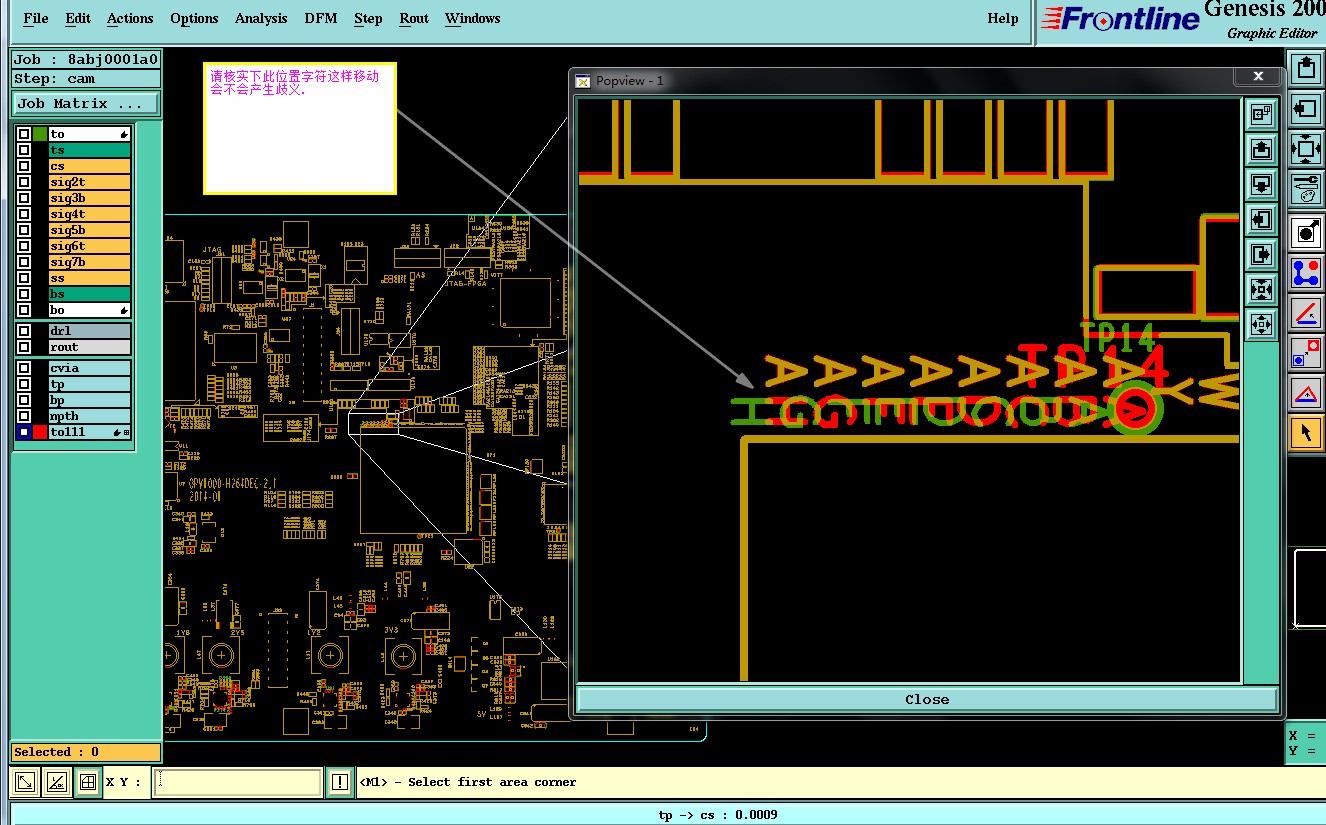Image resolution: width=1326 pixels, height=825 pixels.
Task: Pan left using the Popview left-arrow icon
Action: [x=1261, y=219]
